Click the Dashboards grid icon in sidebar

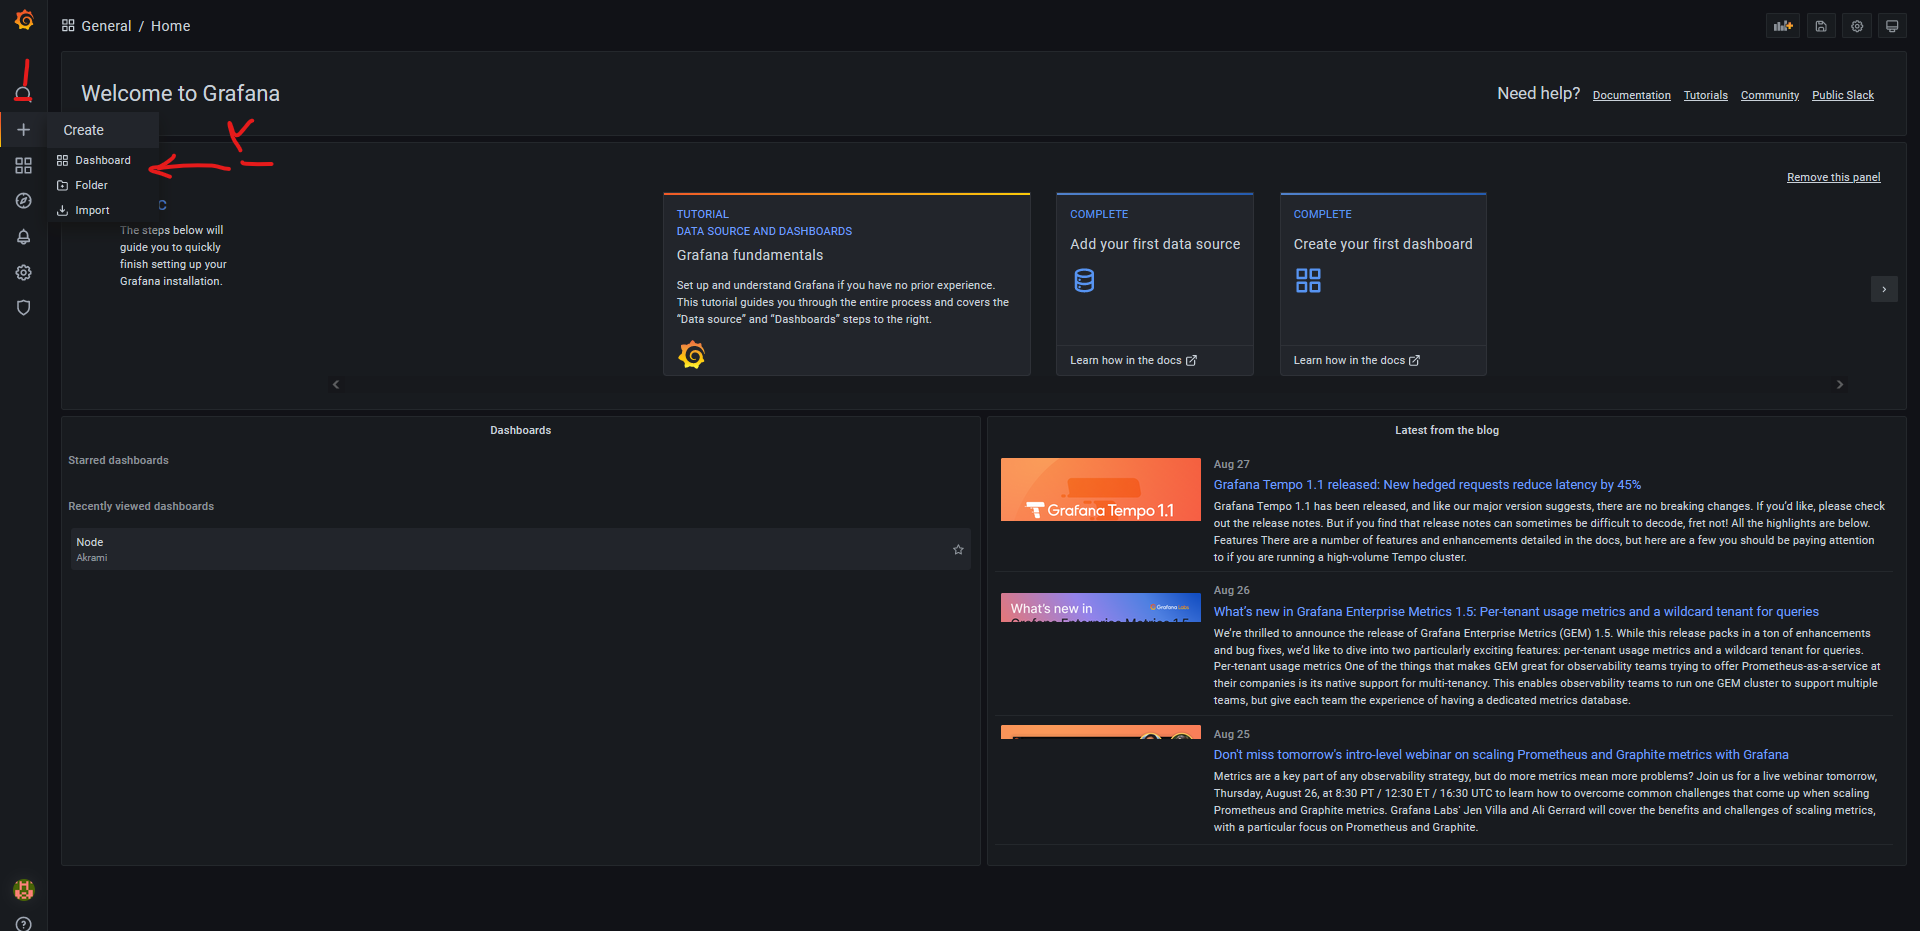24,165
